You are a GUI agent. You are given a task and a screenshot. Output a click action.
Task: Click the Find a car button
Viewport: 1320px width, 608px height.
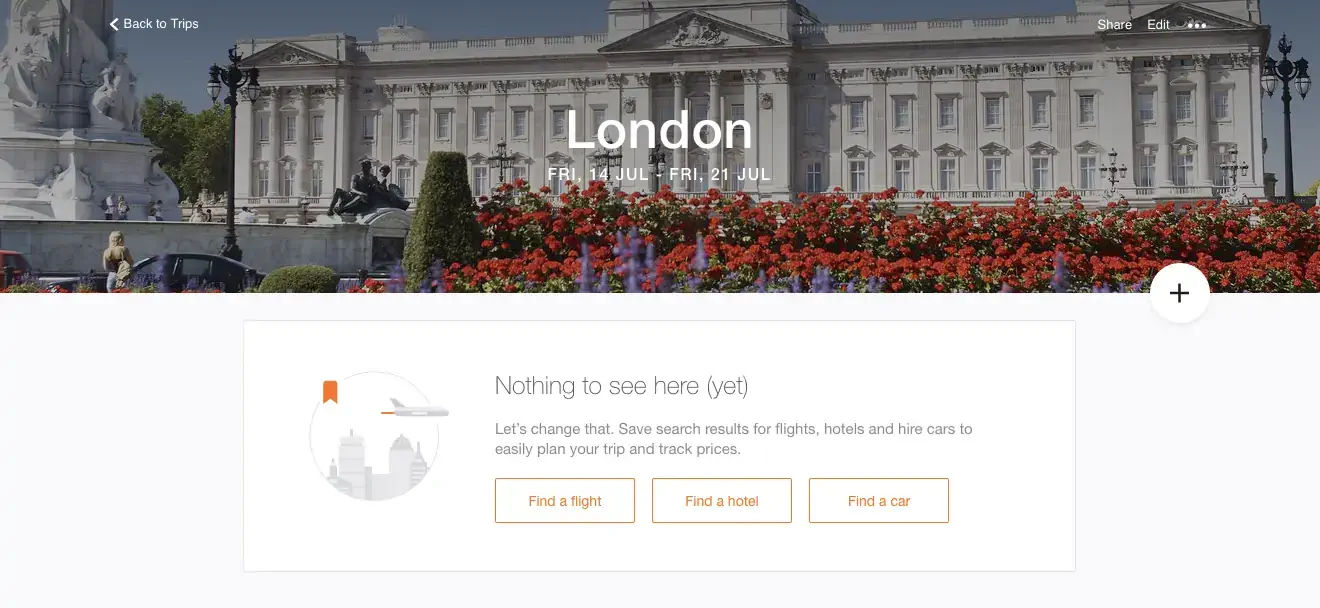coord(879,501)
